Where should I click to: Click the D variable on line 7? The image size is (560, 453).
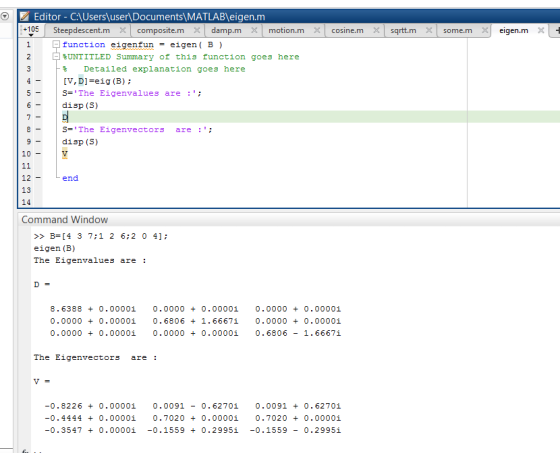[x=65, y=117]
